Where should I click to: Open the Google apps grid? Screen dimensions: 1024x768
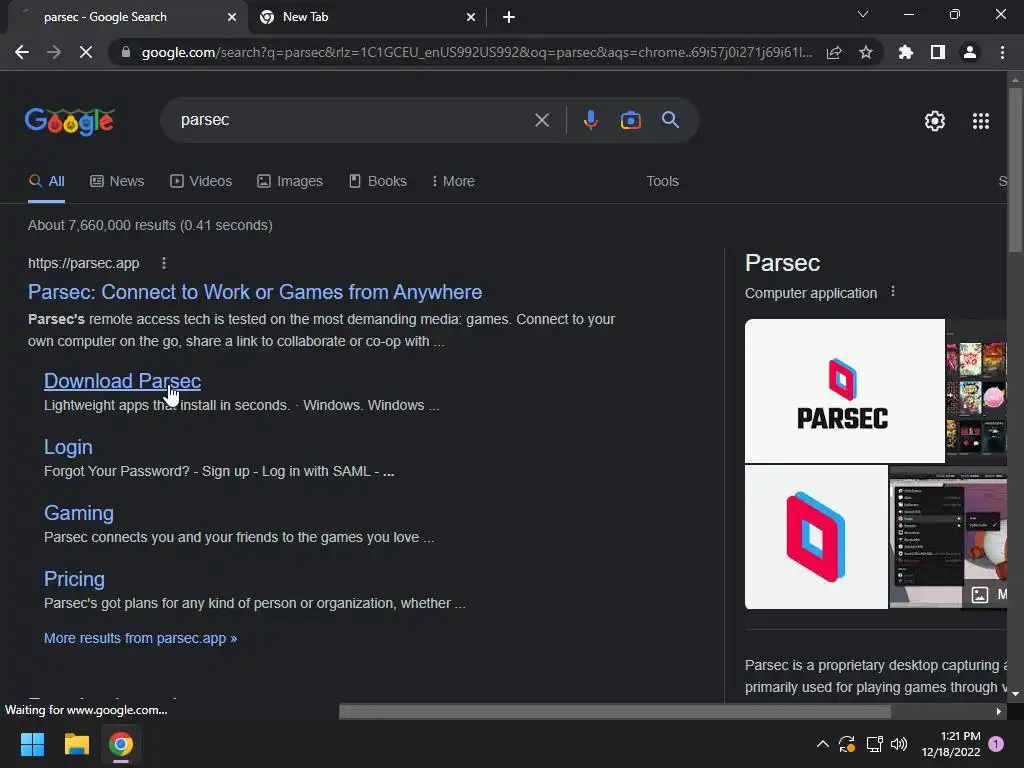click(x=981, y=121)
